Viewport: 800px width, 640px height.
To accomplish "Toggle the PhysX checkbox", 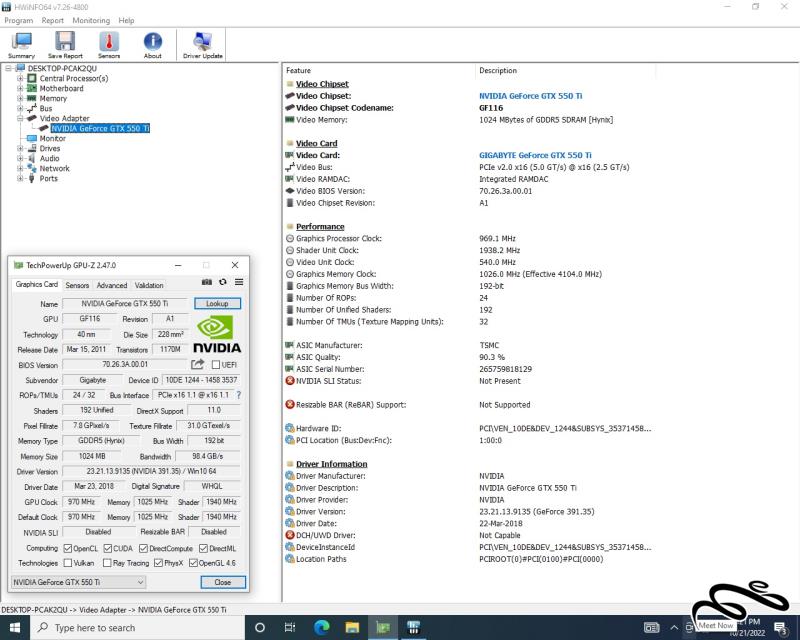I will [x=158, y=562].
